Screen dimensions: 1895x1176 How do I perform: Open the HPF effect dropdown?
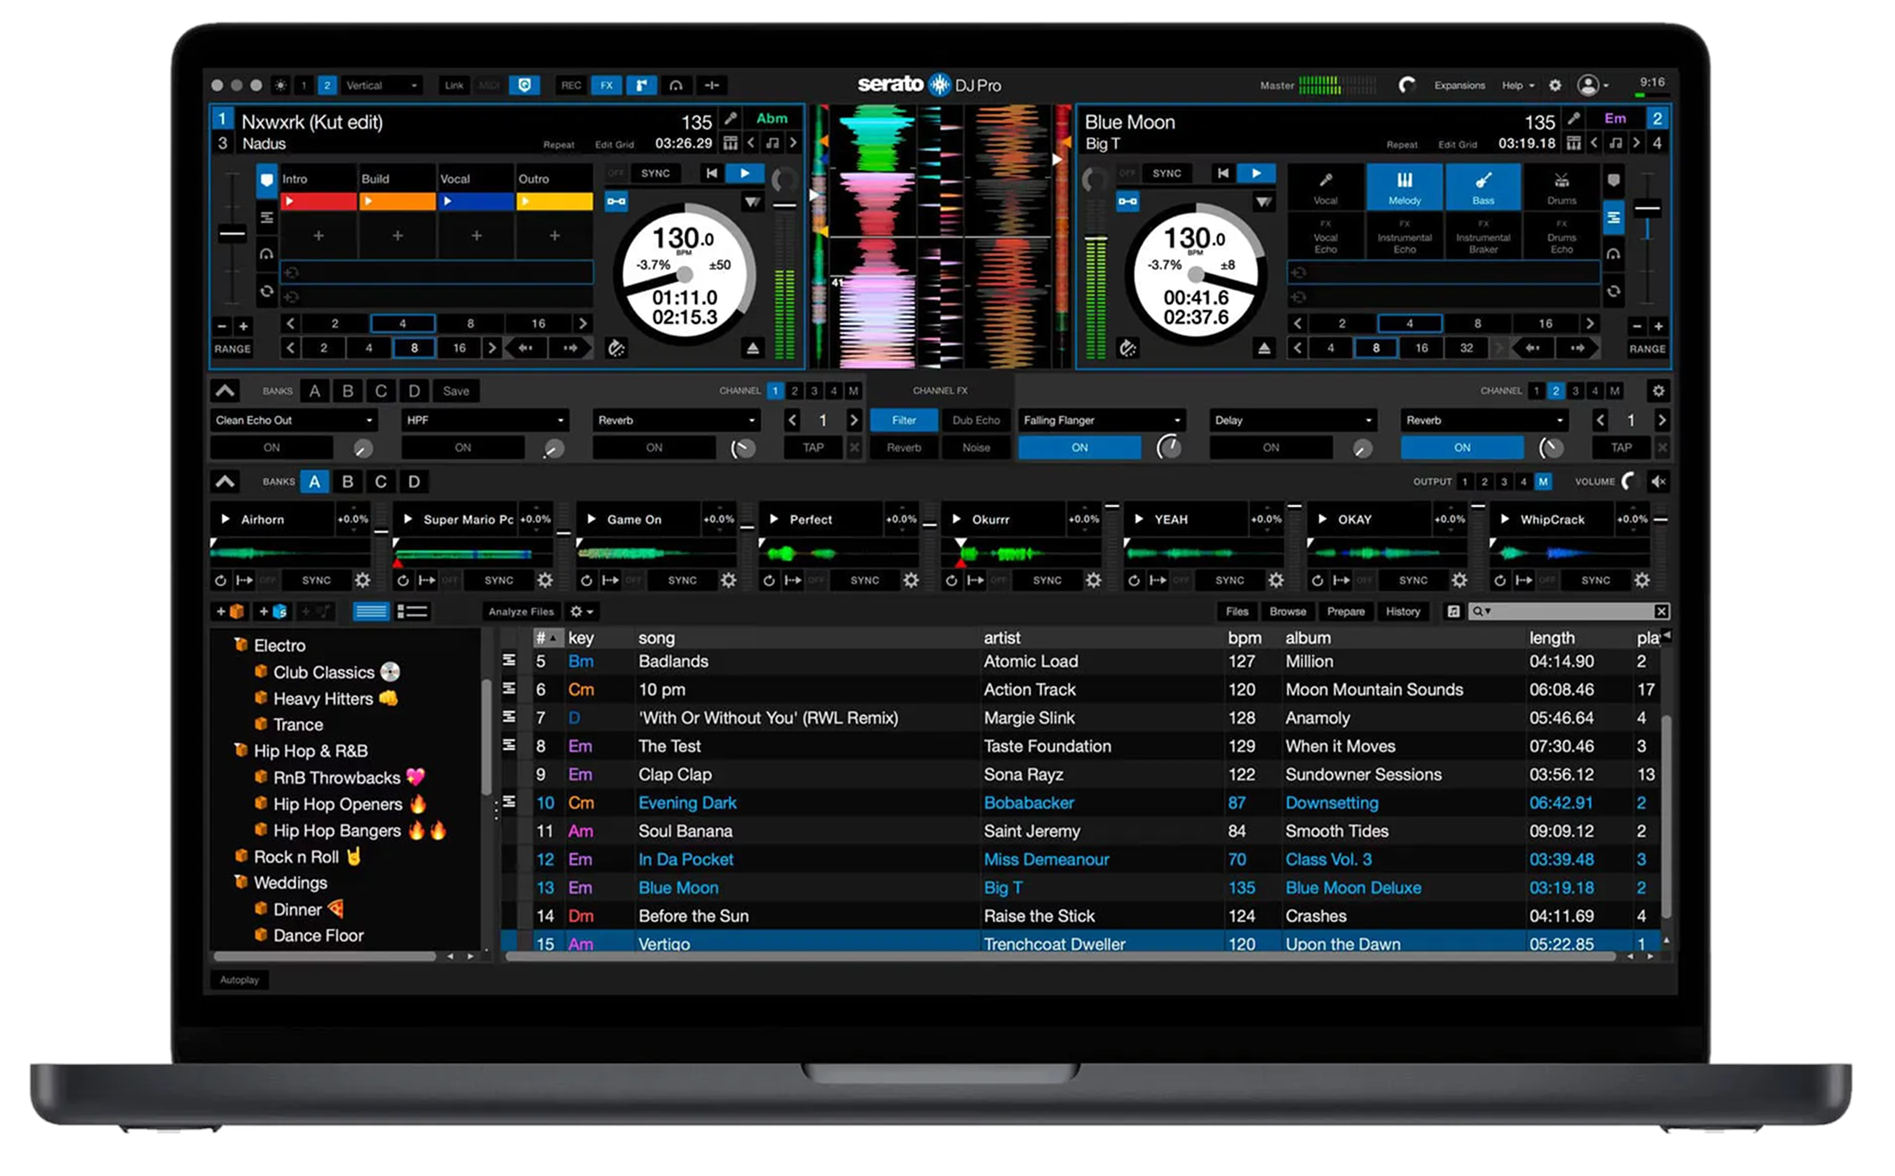pos(485,420)
